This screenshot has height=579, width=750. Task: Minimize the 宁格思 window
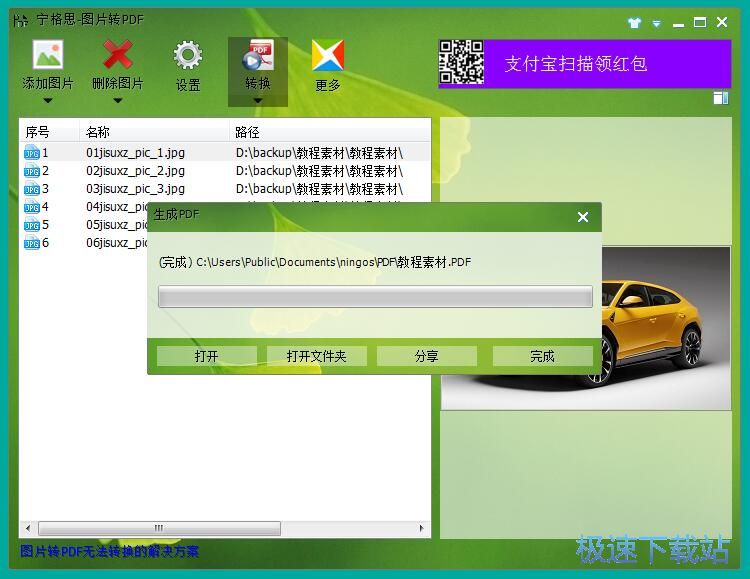[678, 23]
